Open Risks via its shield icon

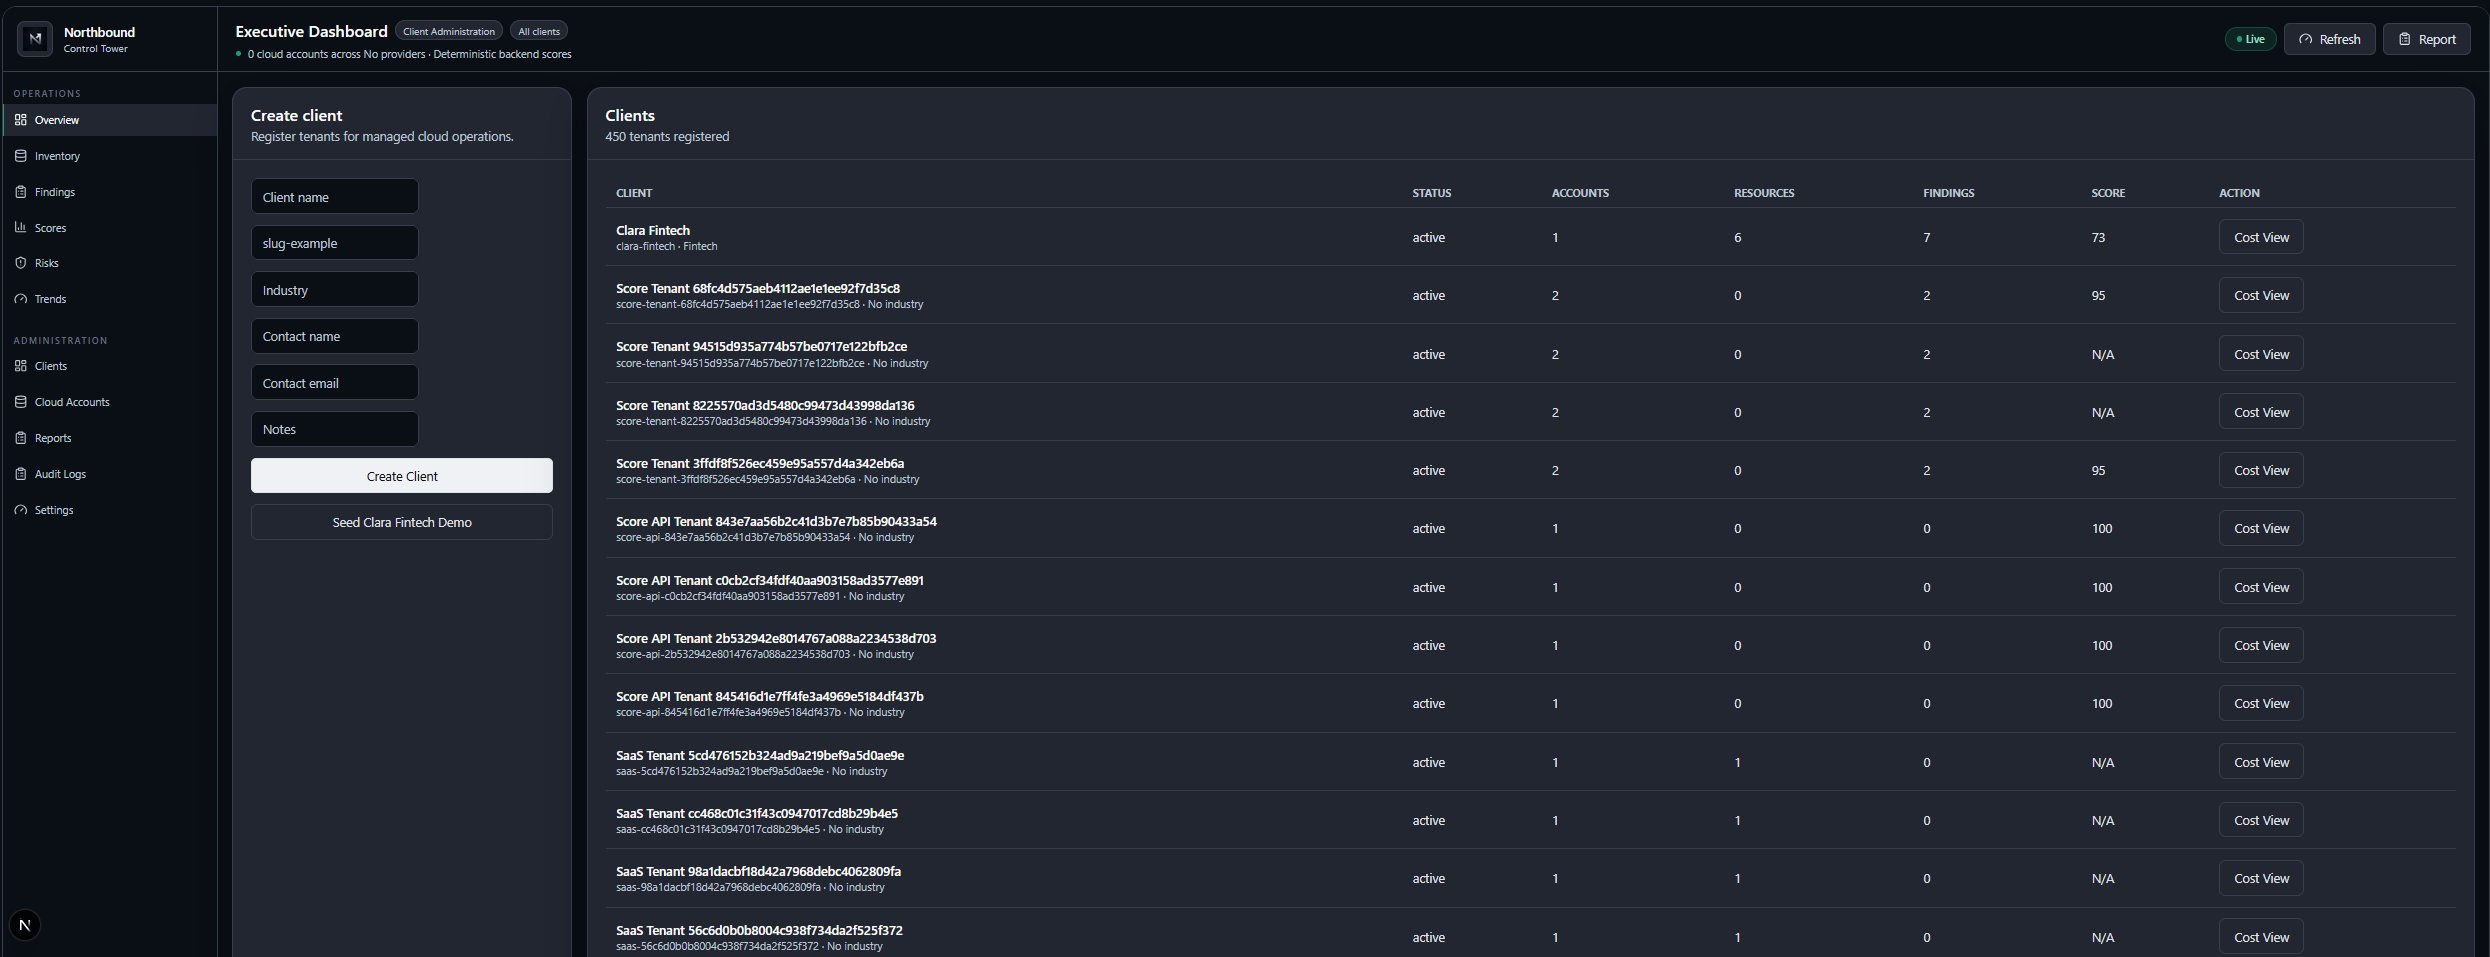21,263
